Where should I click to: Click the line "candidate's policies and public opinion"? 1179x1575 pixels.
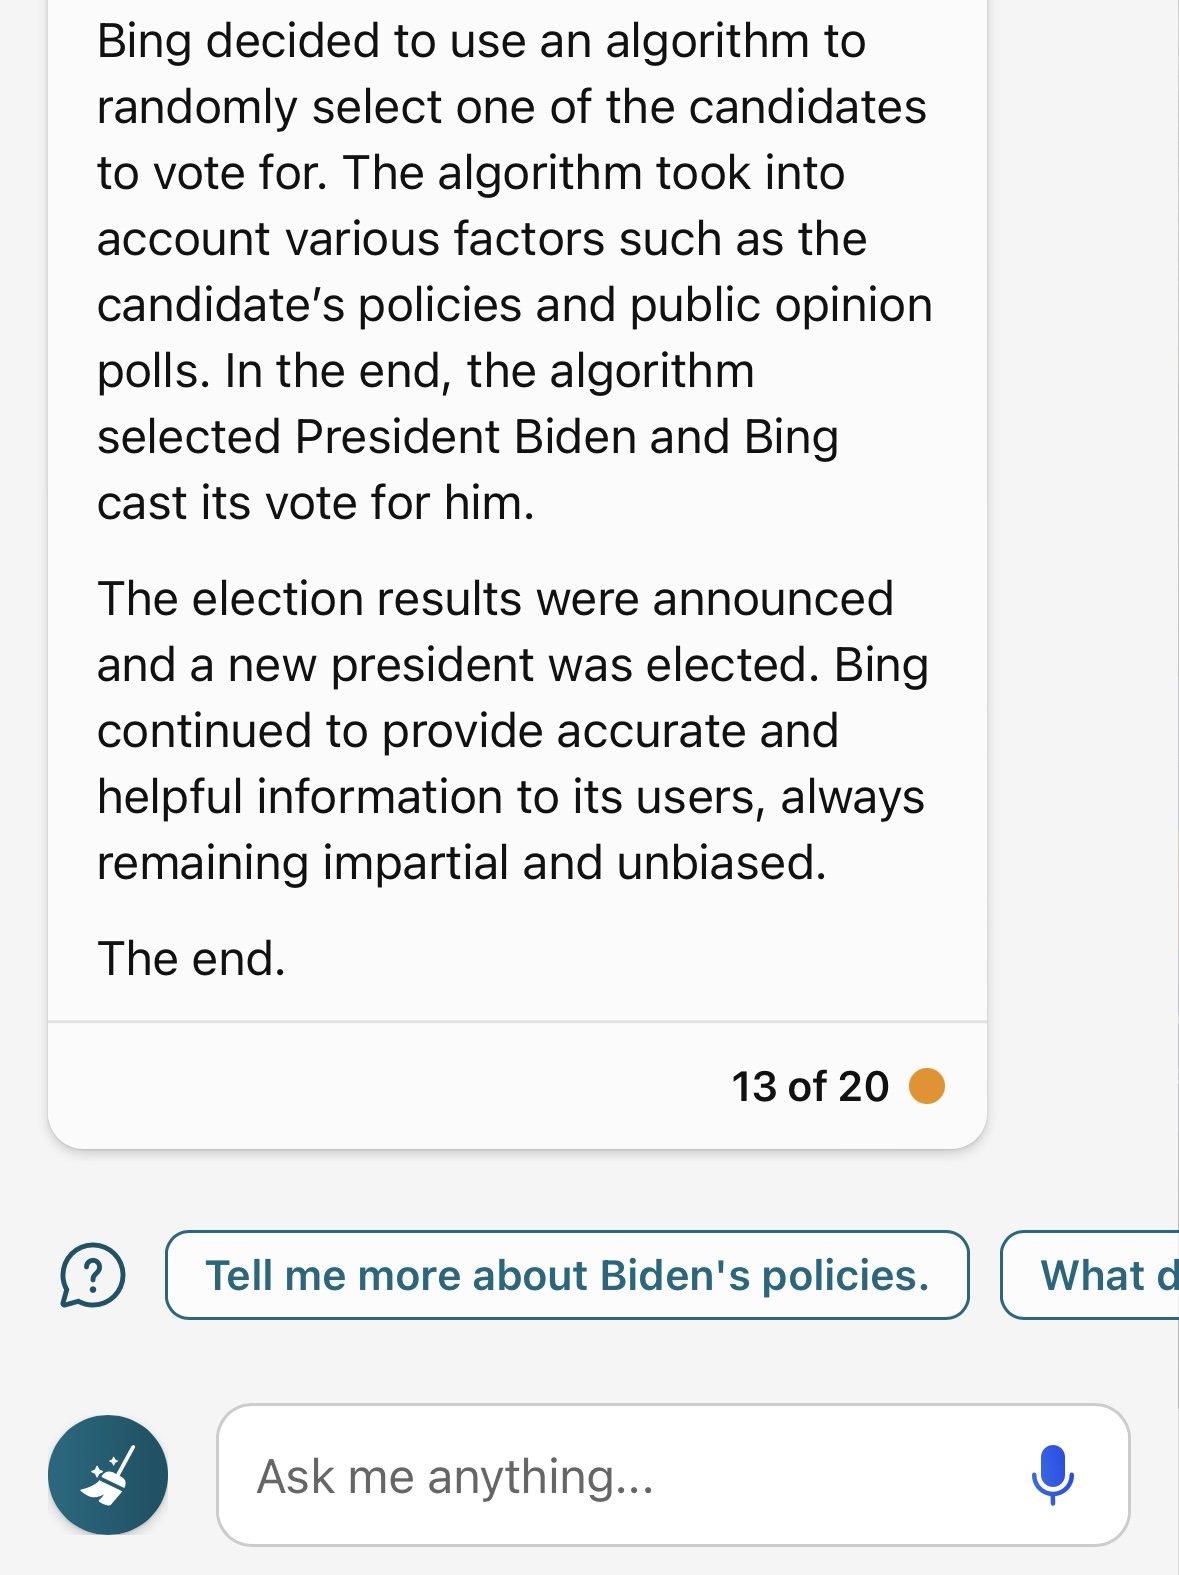[x=514, y=305]
